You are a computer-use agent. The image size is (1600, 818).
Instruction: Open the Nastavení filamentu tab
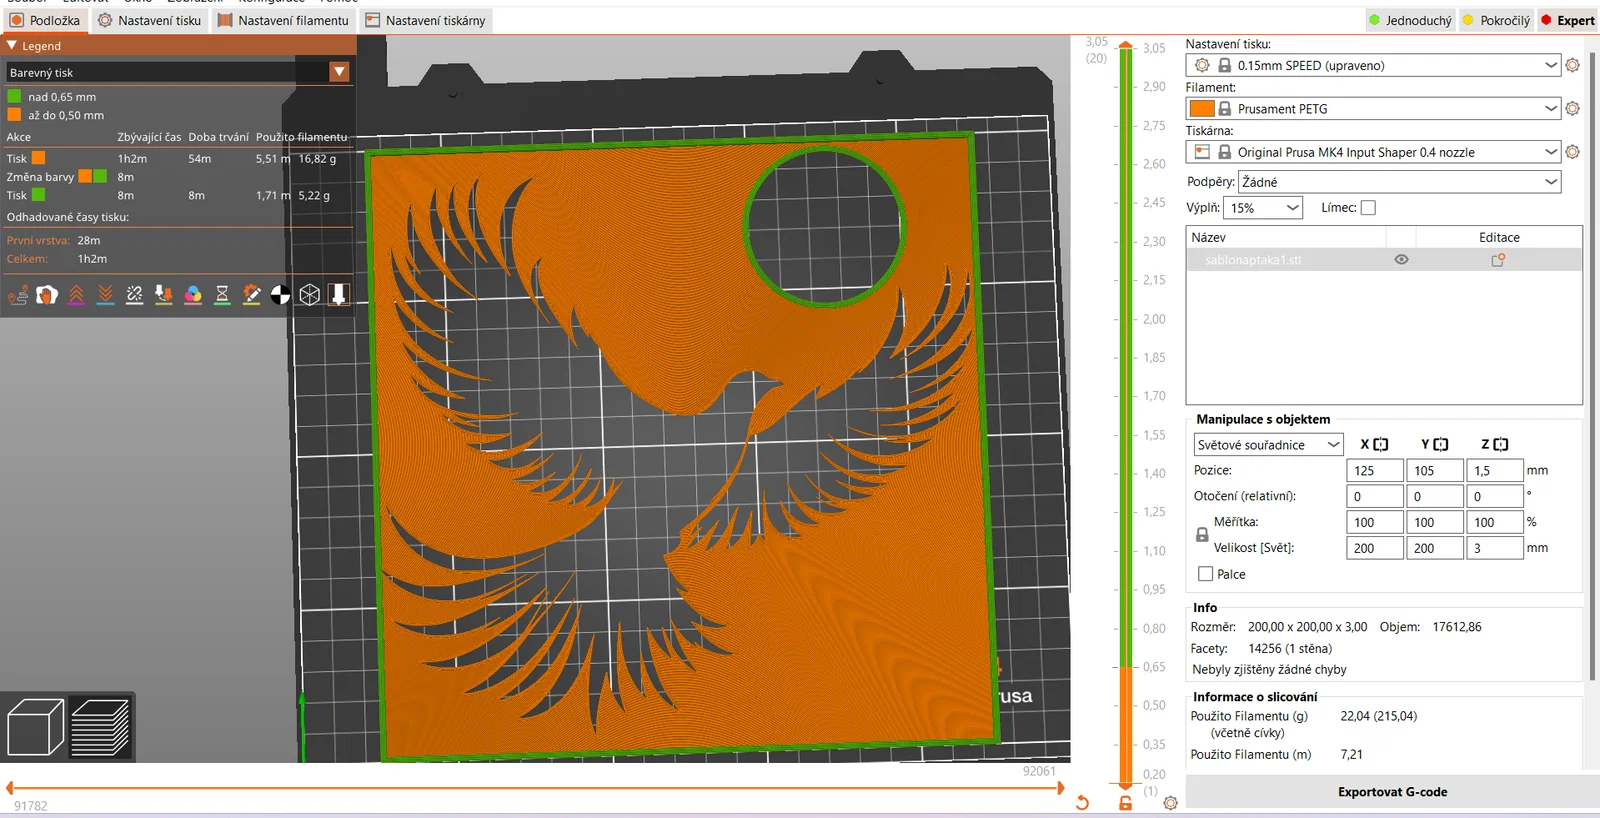283,20
